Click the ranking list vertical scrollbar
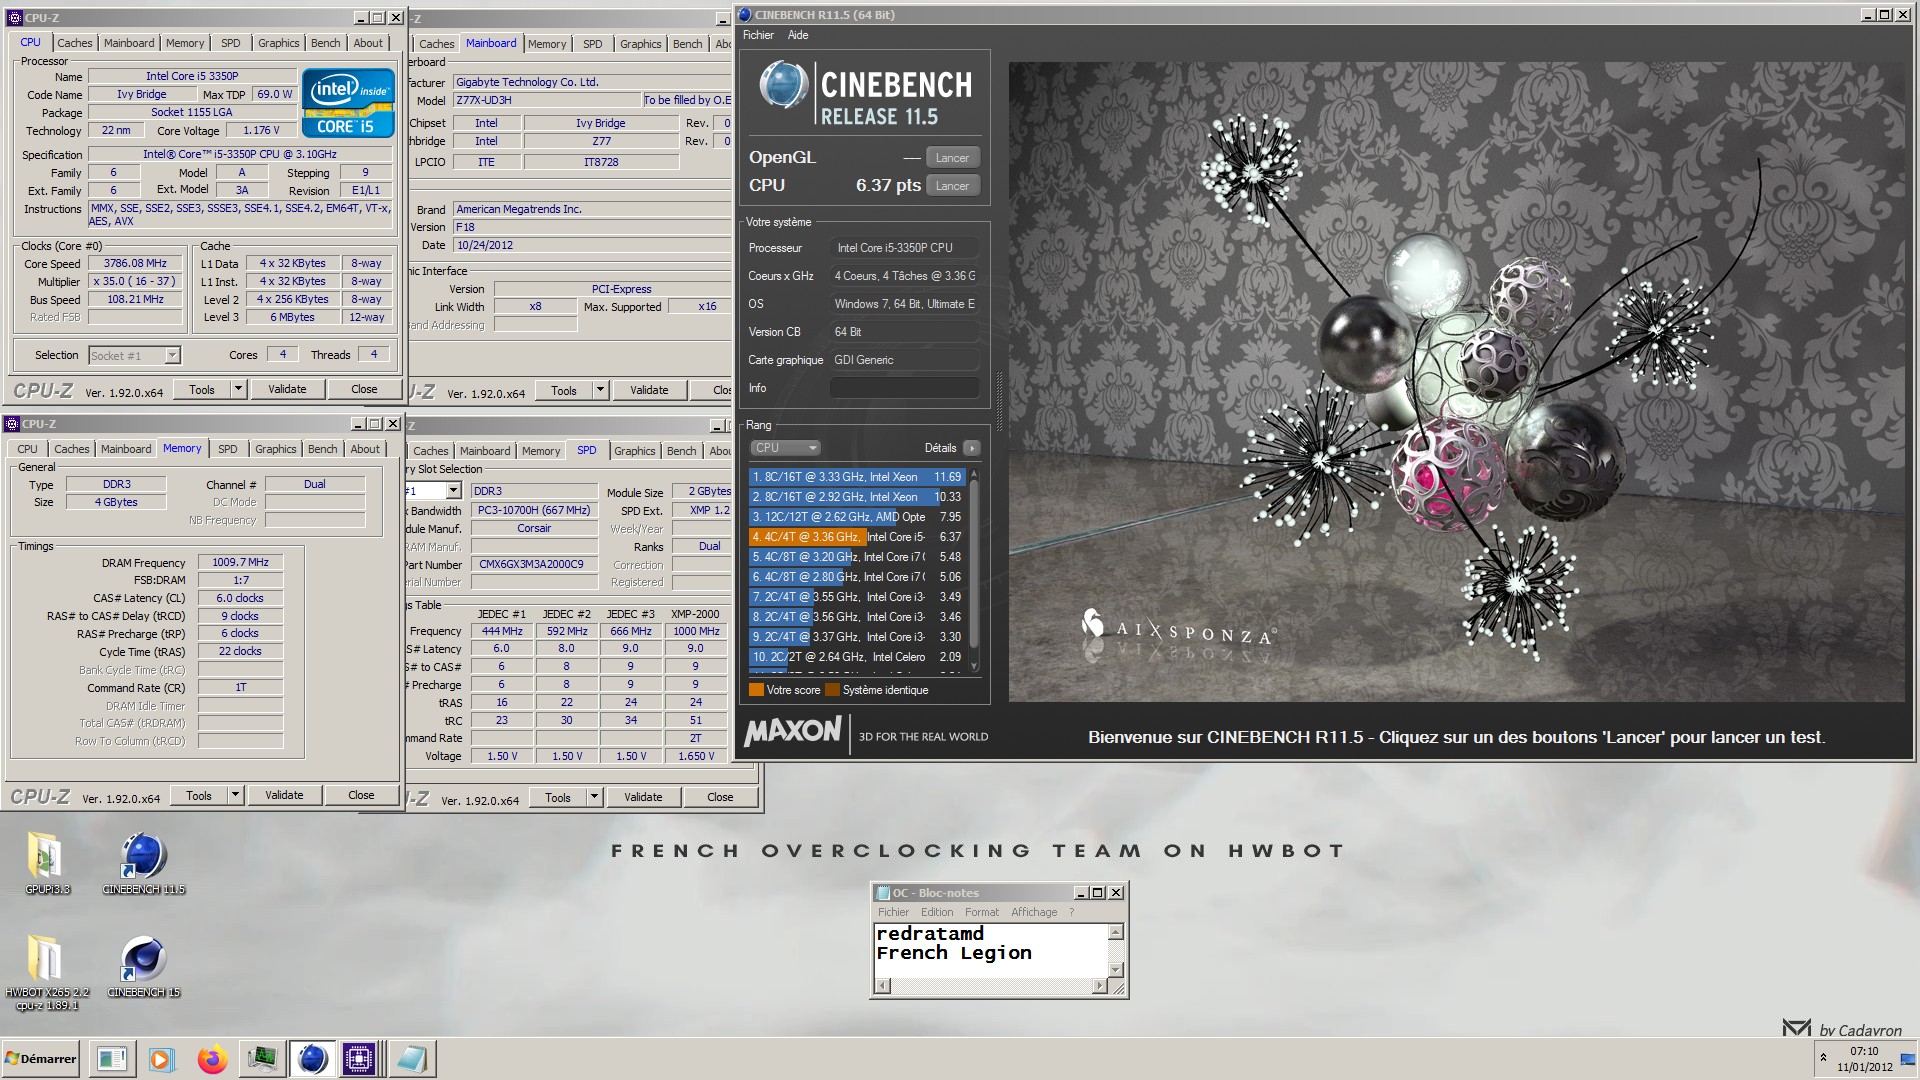The width and height of the screenshot is (1920, 1080). click(974, 568)
